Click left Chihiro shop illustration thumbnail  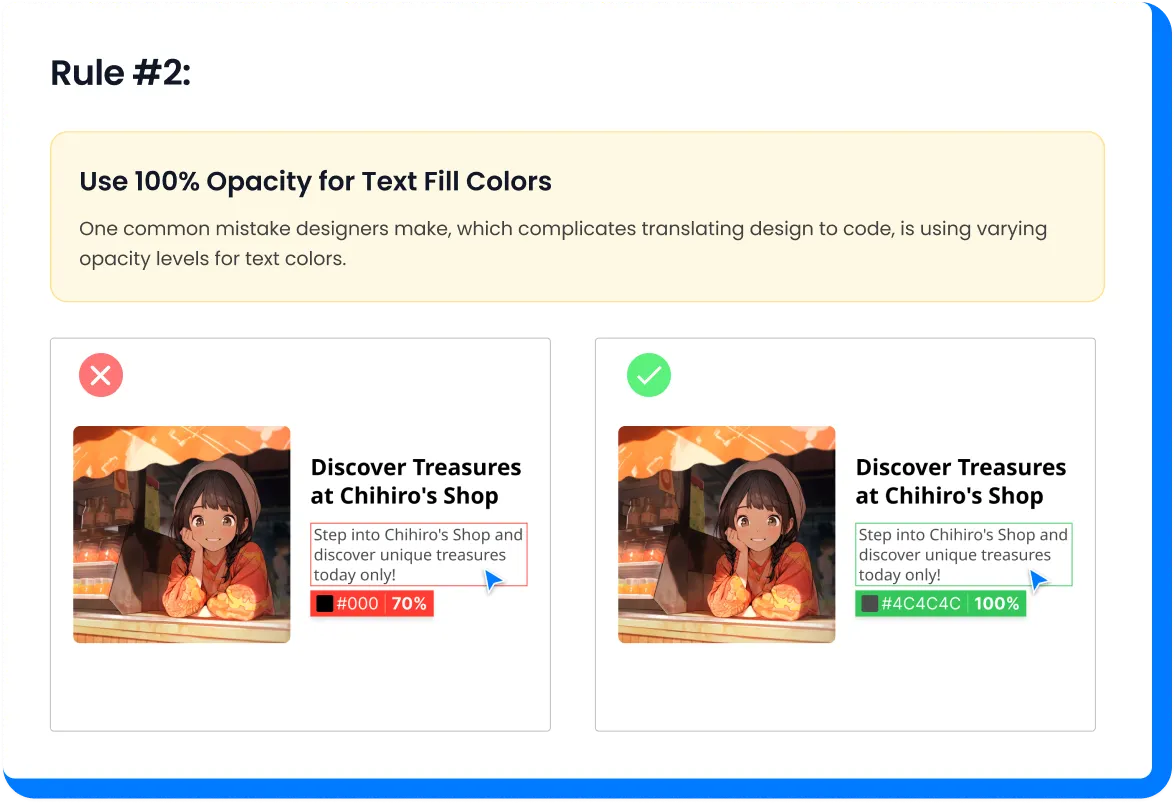tap(181, 534)
